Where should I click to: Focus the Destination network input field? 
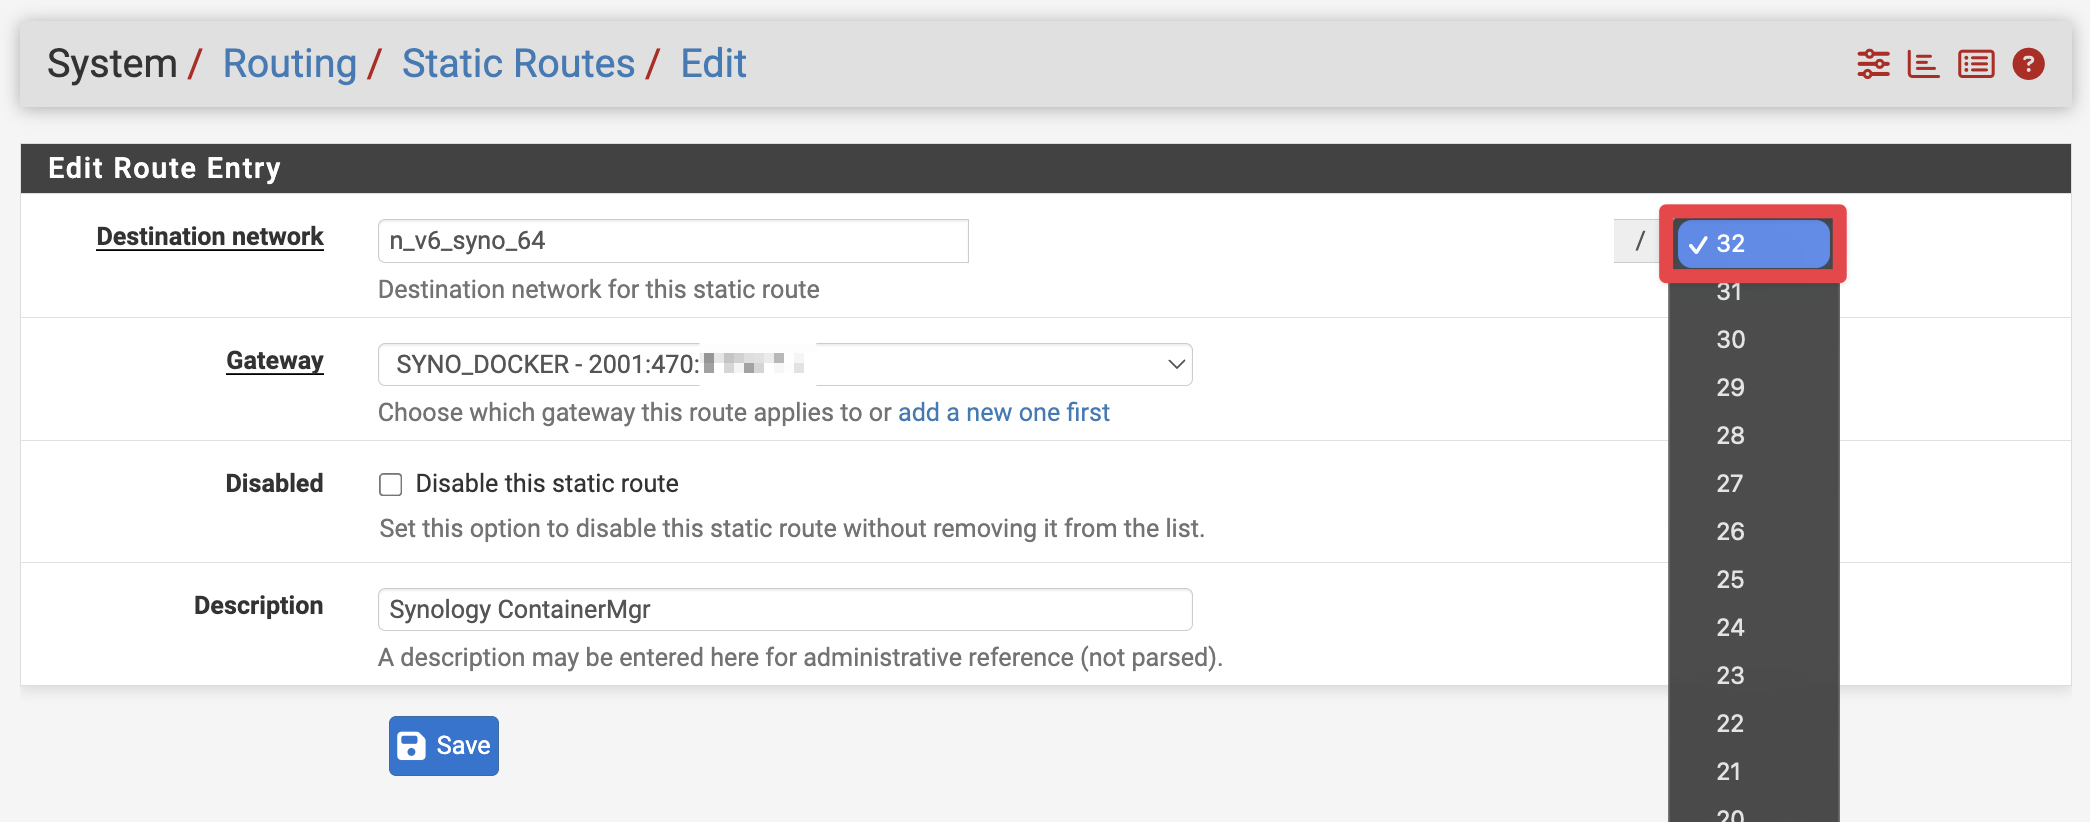pos(673,241)
